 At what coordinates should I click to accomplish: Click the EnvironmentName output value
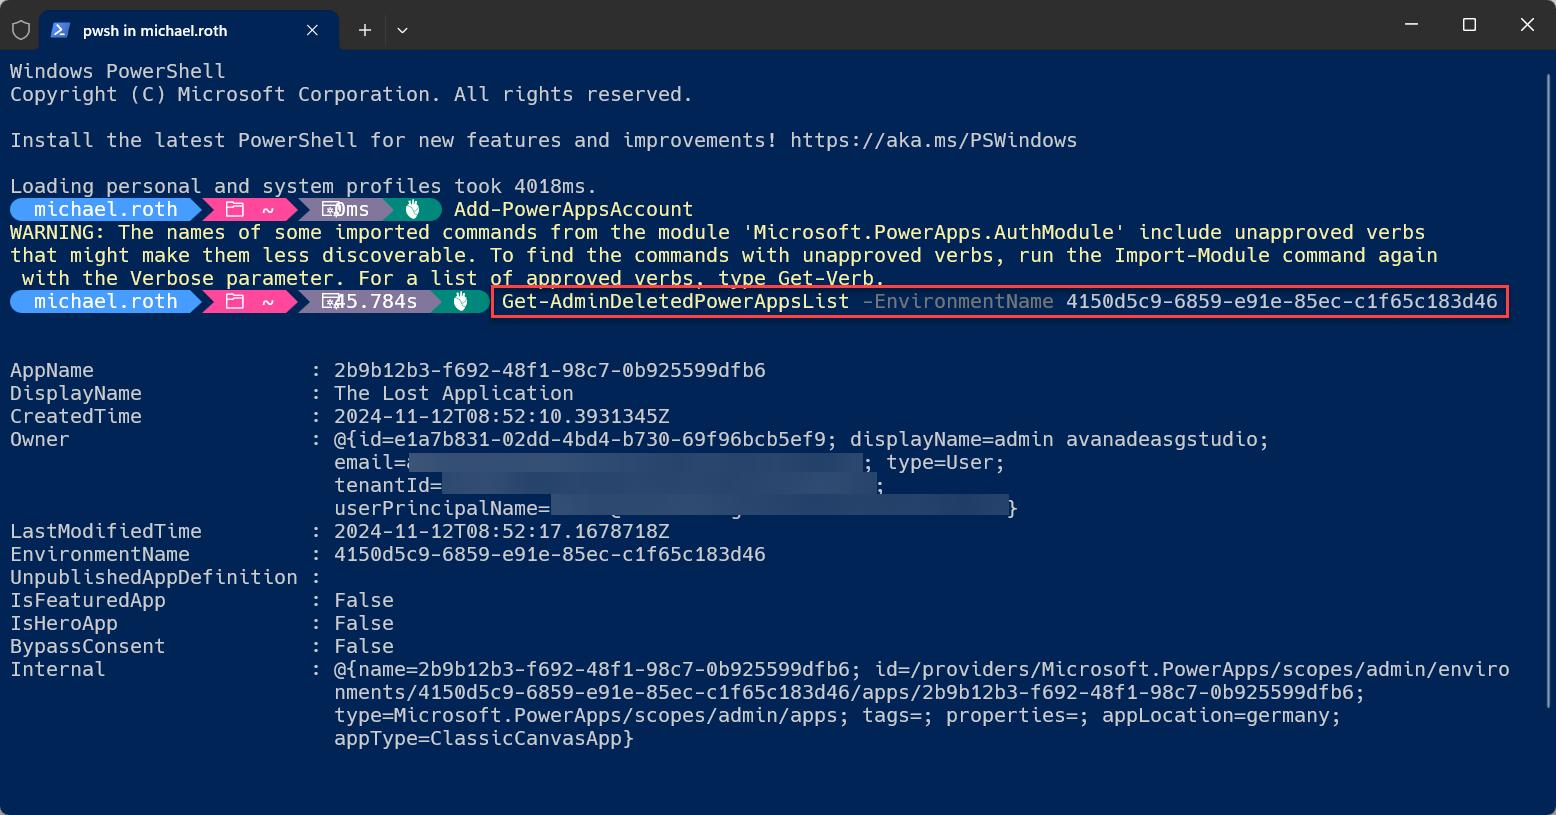[550, 554]
